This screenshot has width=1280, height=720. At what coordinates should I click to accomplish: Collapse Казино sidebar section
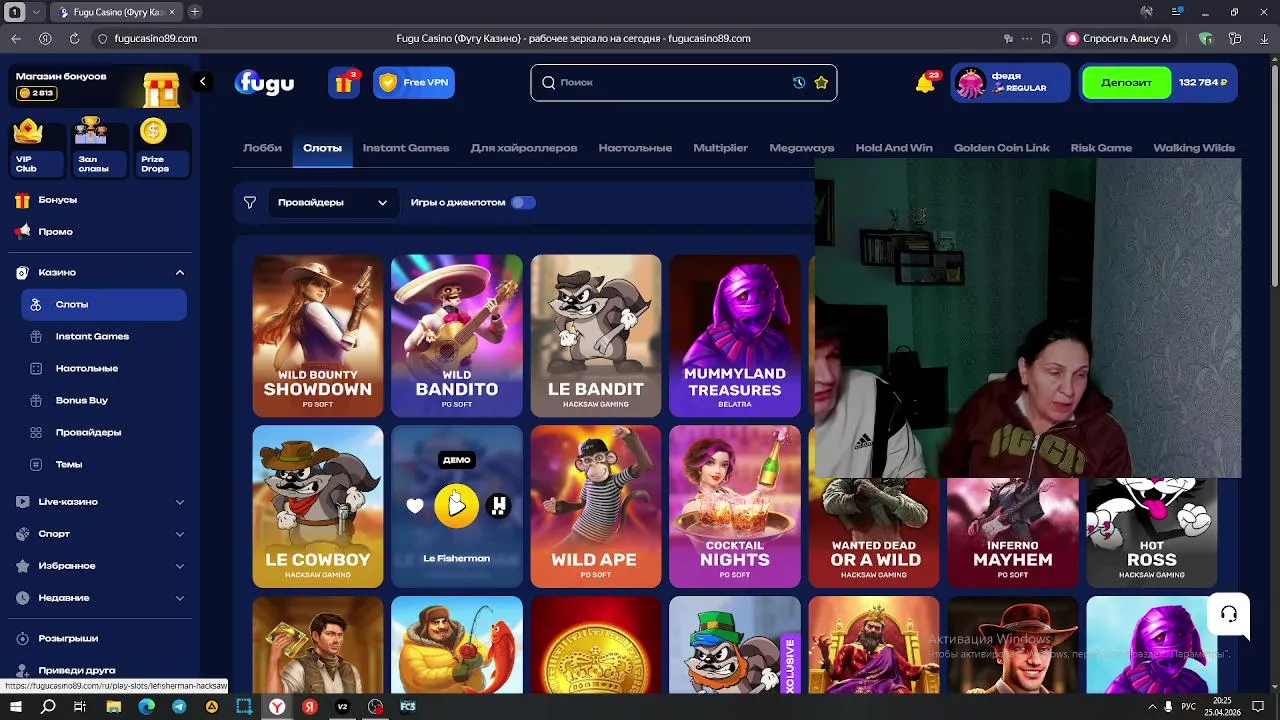180,272
